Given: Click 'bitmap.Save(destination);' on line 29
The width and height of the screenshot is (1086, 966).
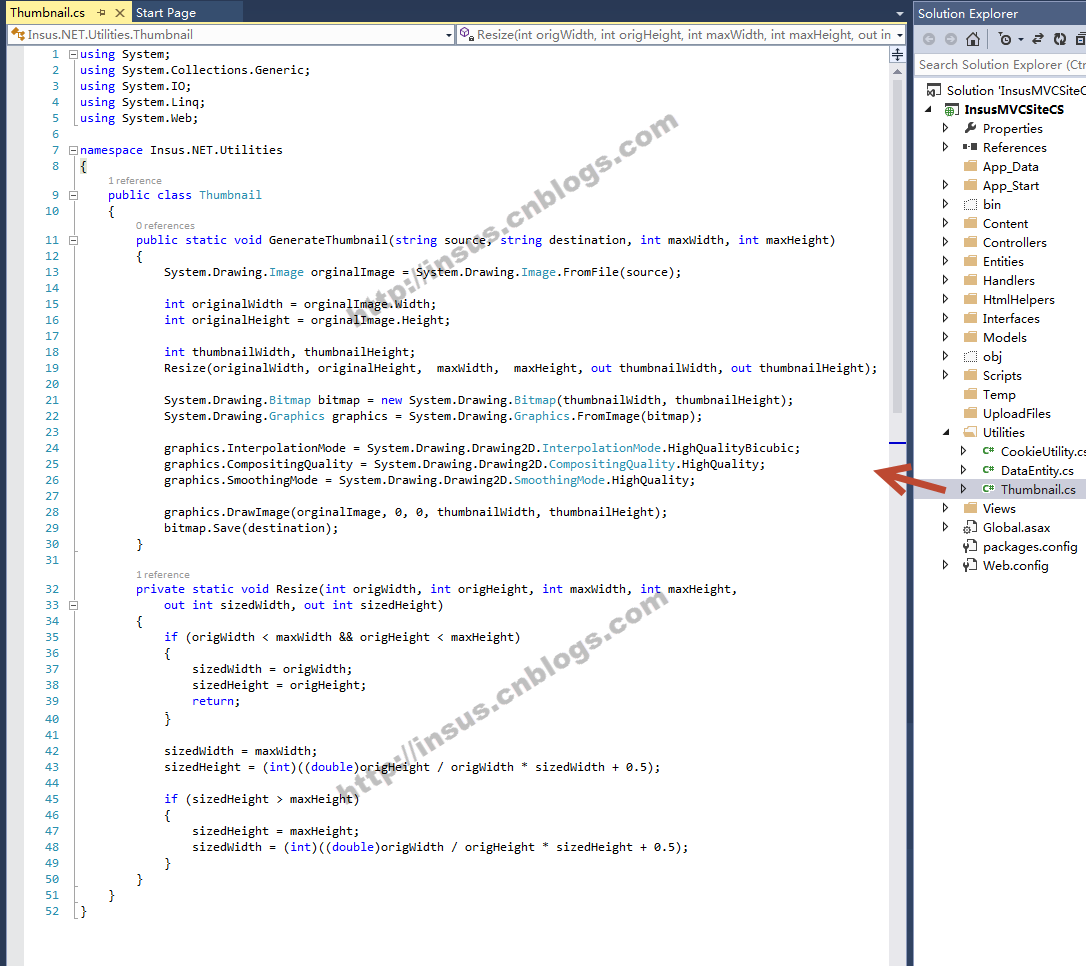Looking at the screenshot, I should click(251, 528).
